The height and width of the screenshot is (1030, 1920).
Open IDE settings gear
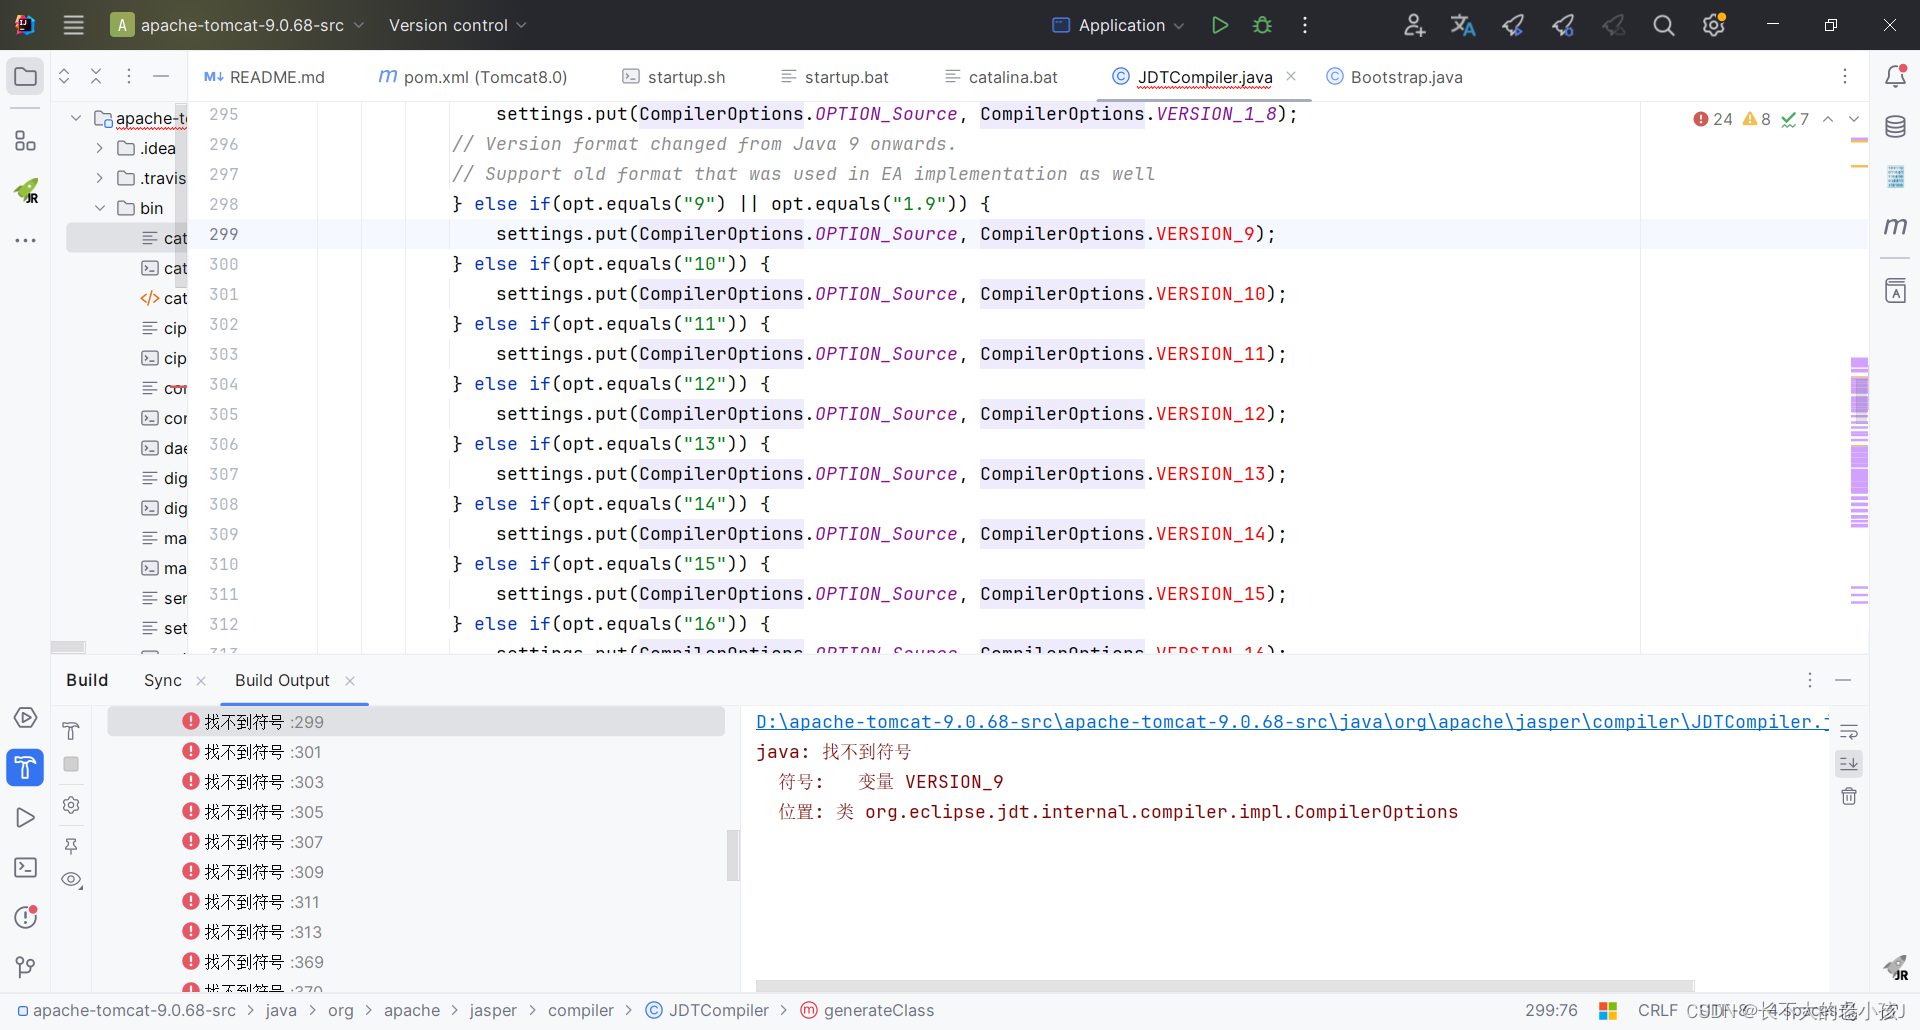(x=1713, y=25)
